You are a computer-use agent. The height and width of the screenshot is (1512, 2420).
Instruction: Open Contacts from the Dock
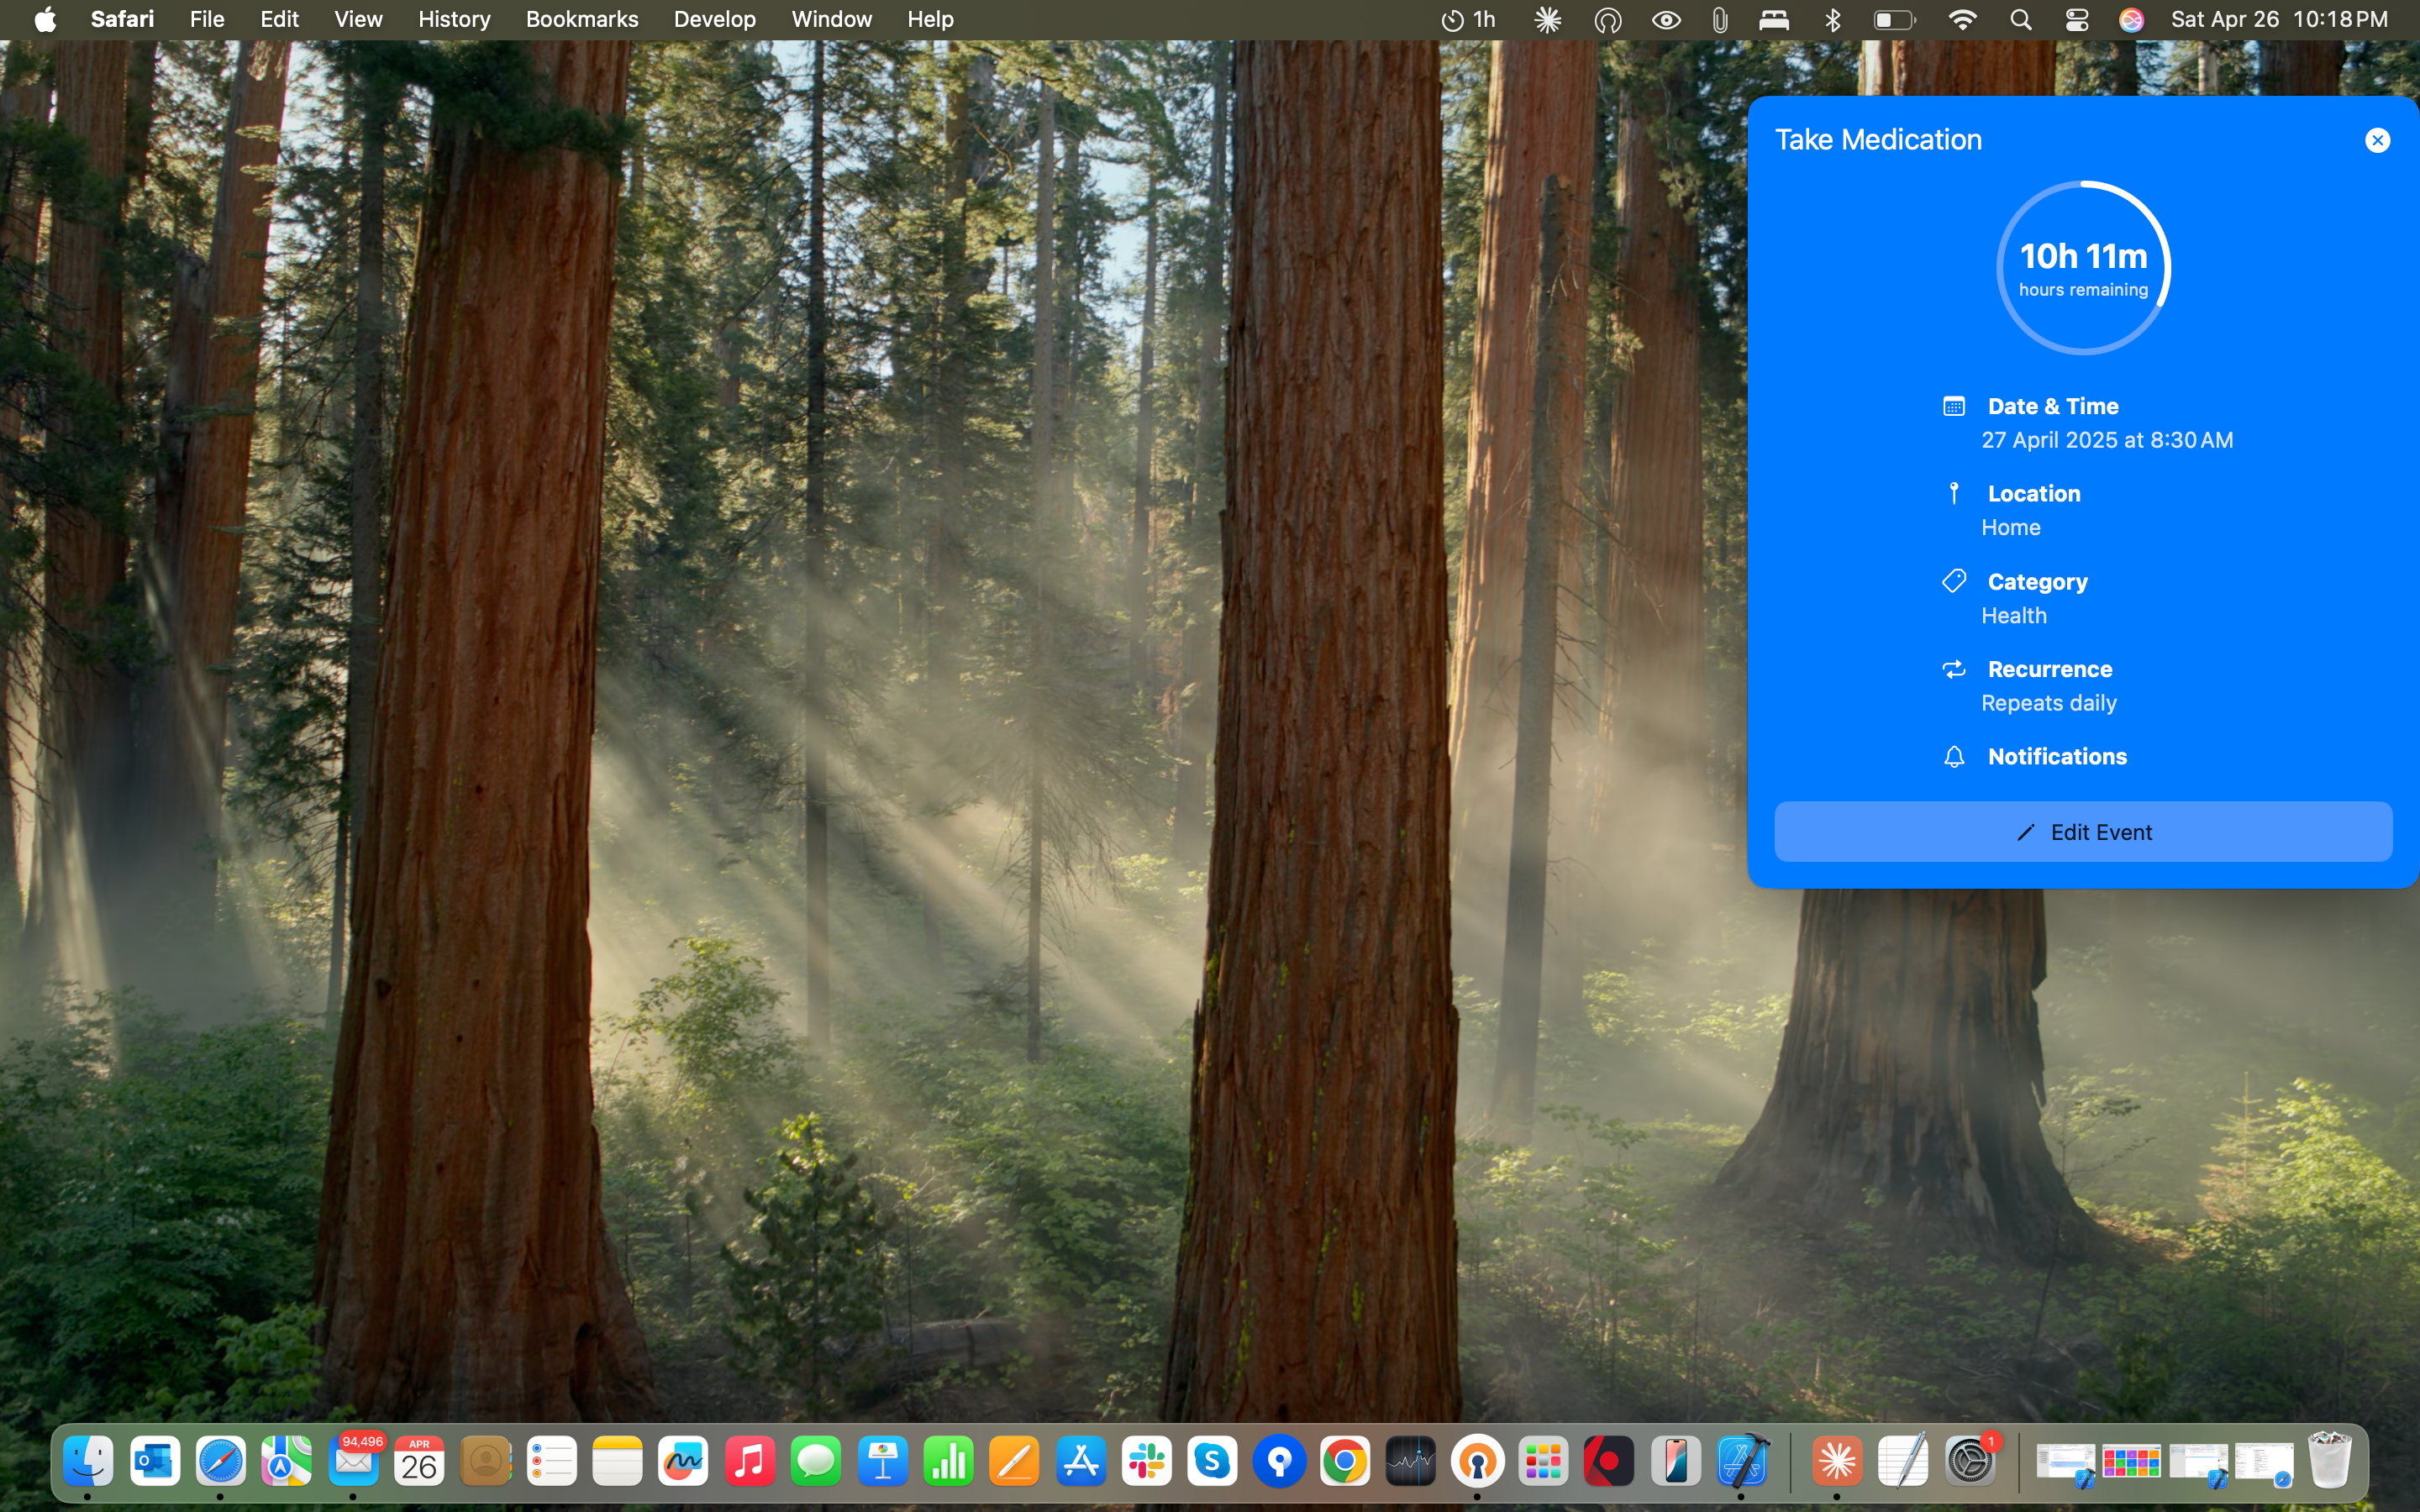(x=485, y=1462)
